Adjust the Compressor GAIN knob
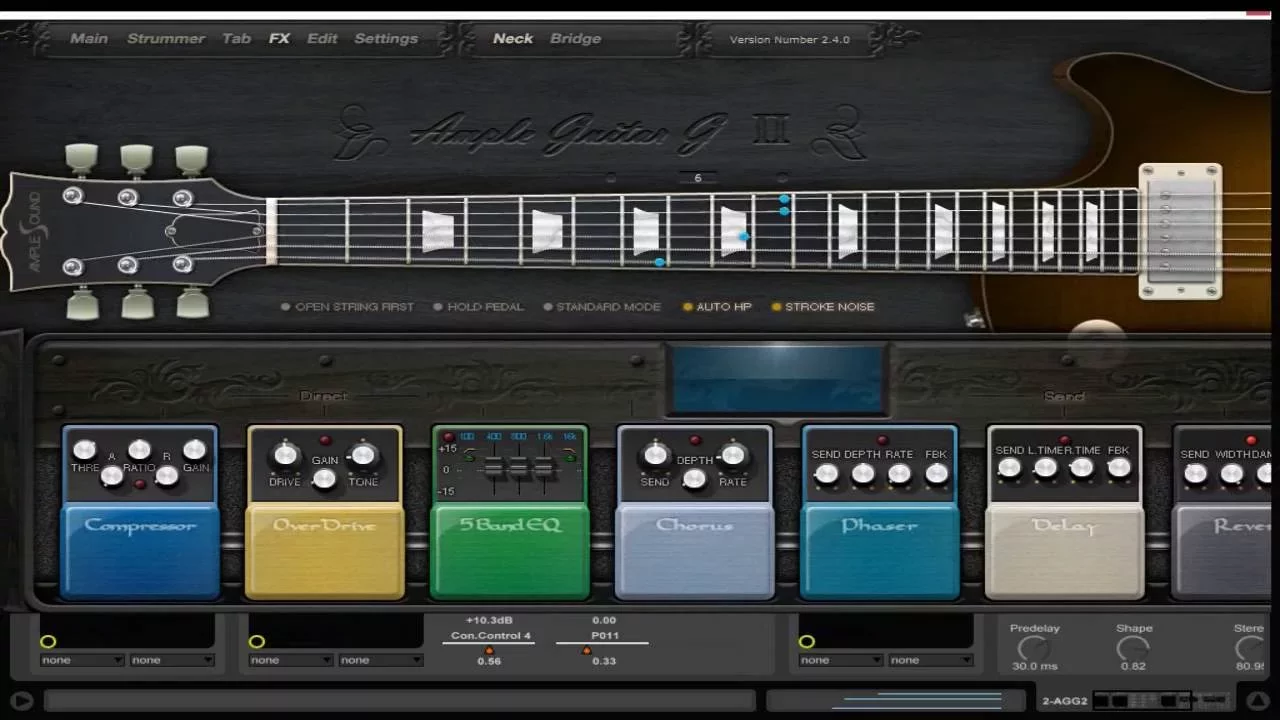Viewport: 1280px width, 720px height. click(x=195, y=450)
